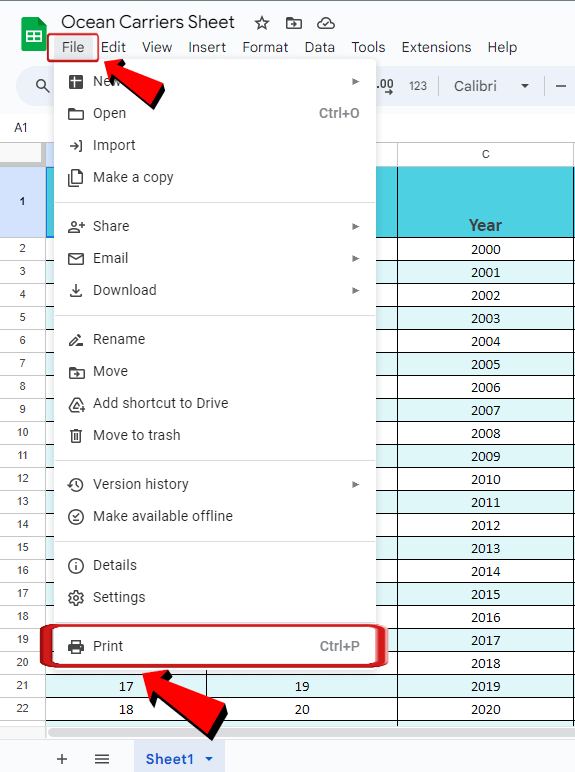Open the Google Sheets home logo
575x772 pixels.
pos(33,34)
